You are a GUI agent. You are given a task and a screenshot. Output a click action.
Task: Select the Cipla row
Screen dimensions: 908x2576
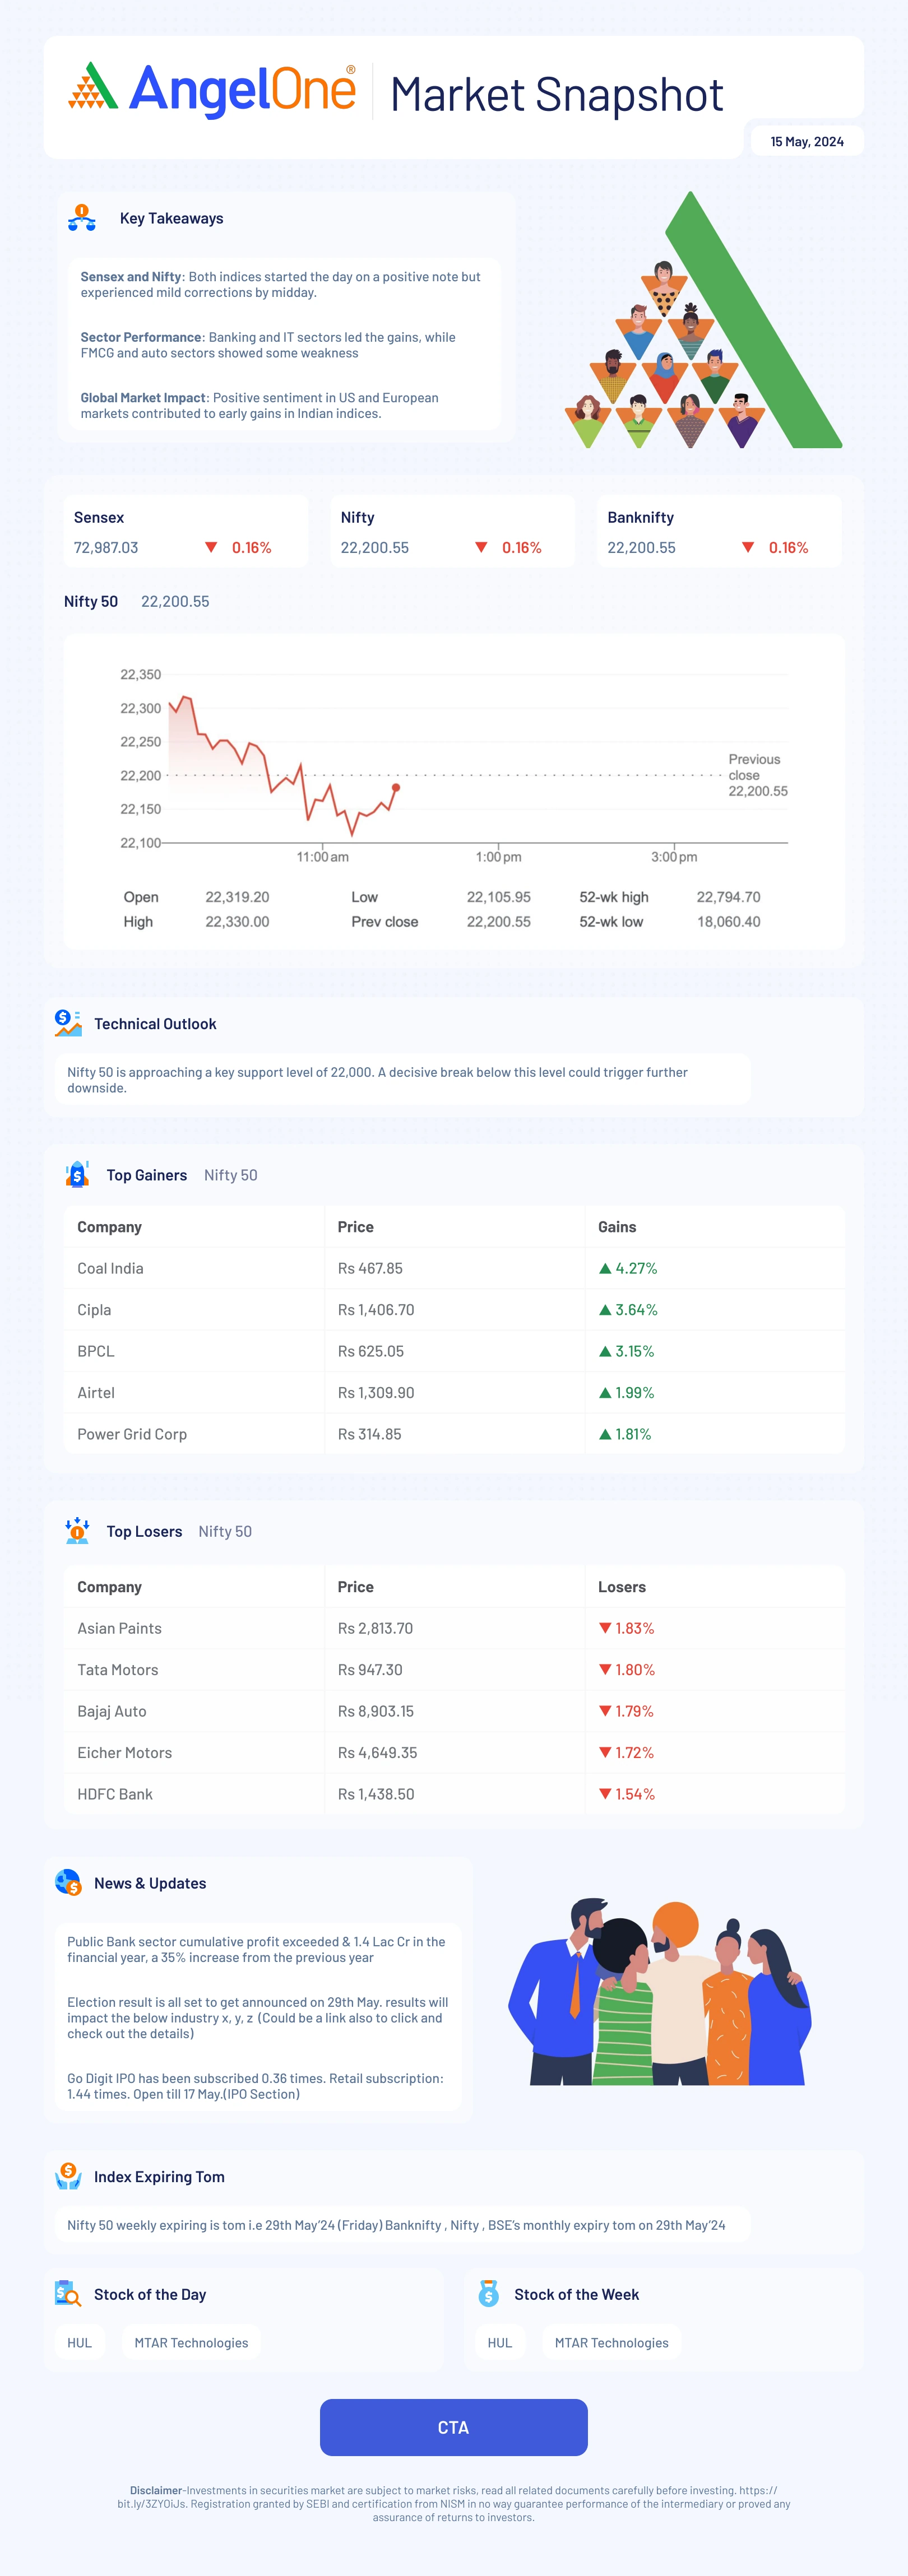(454, 1309)
